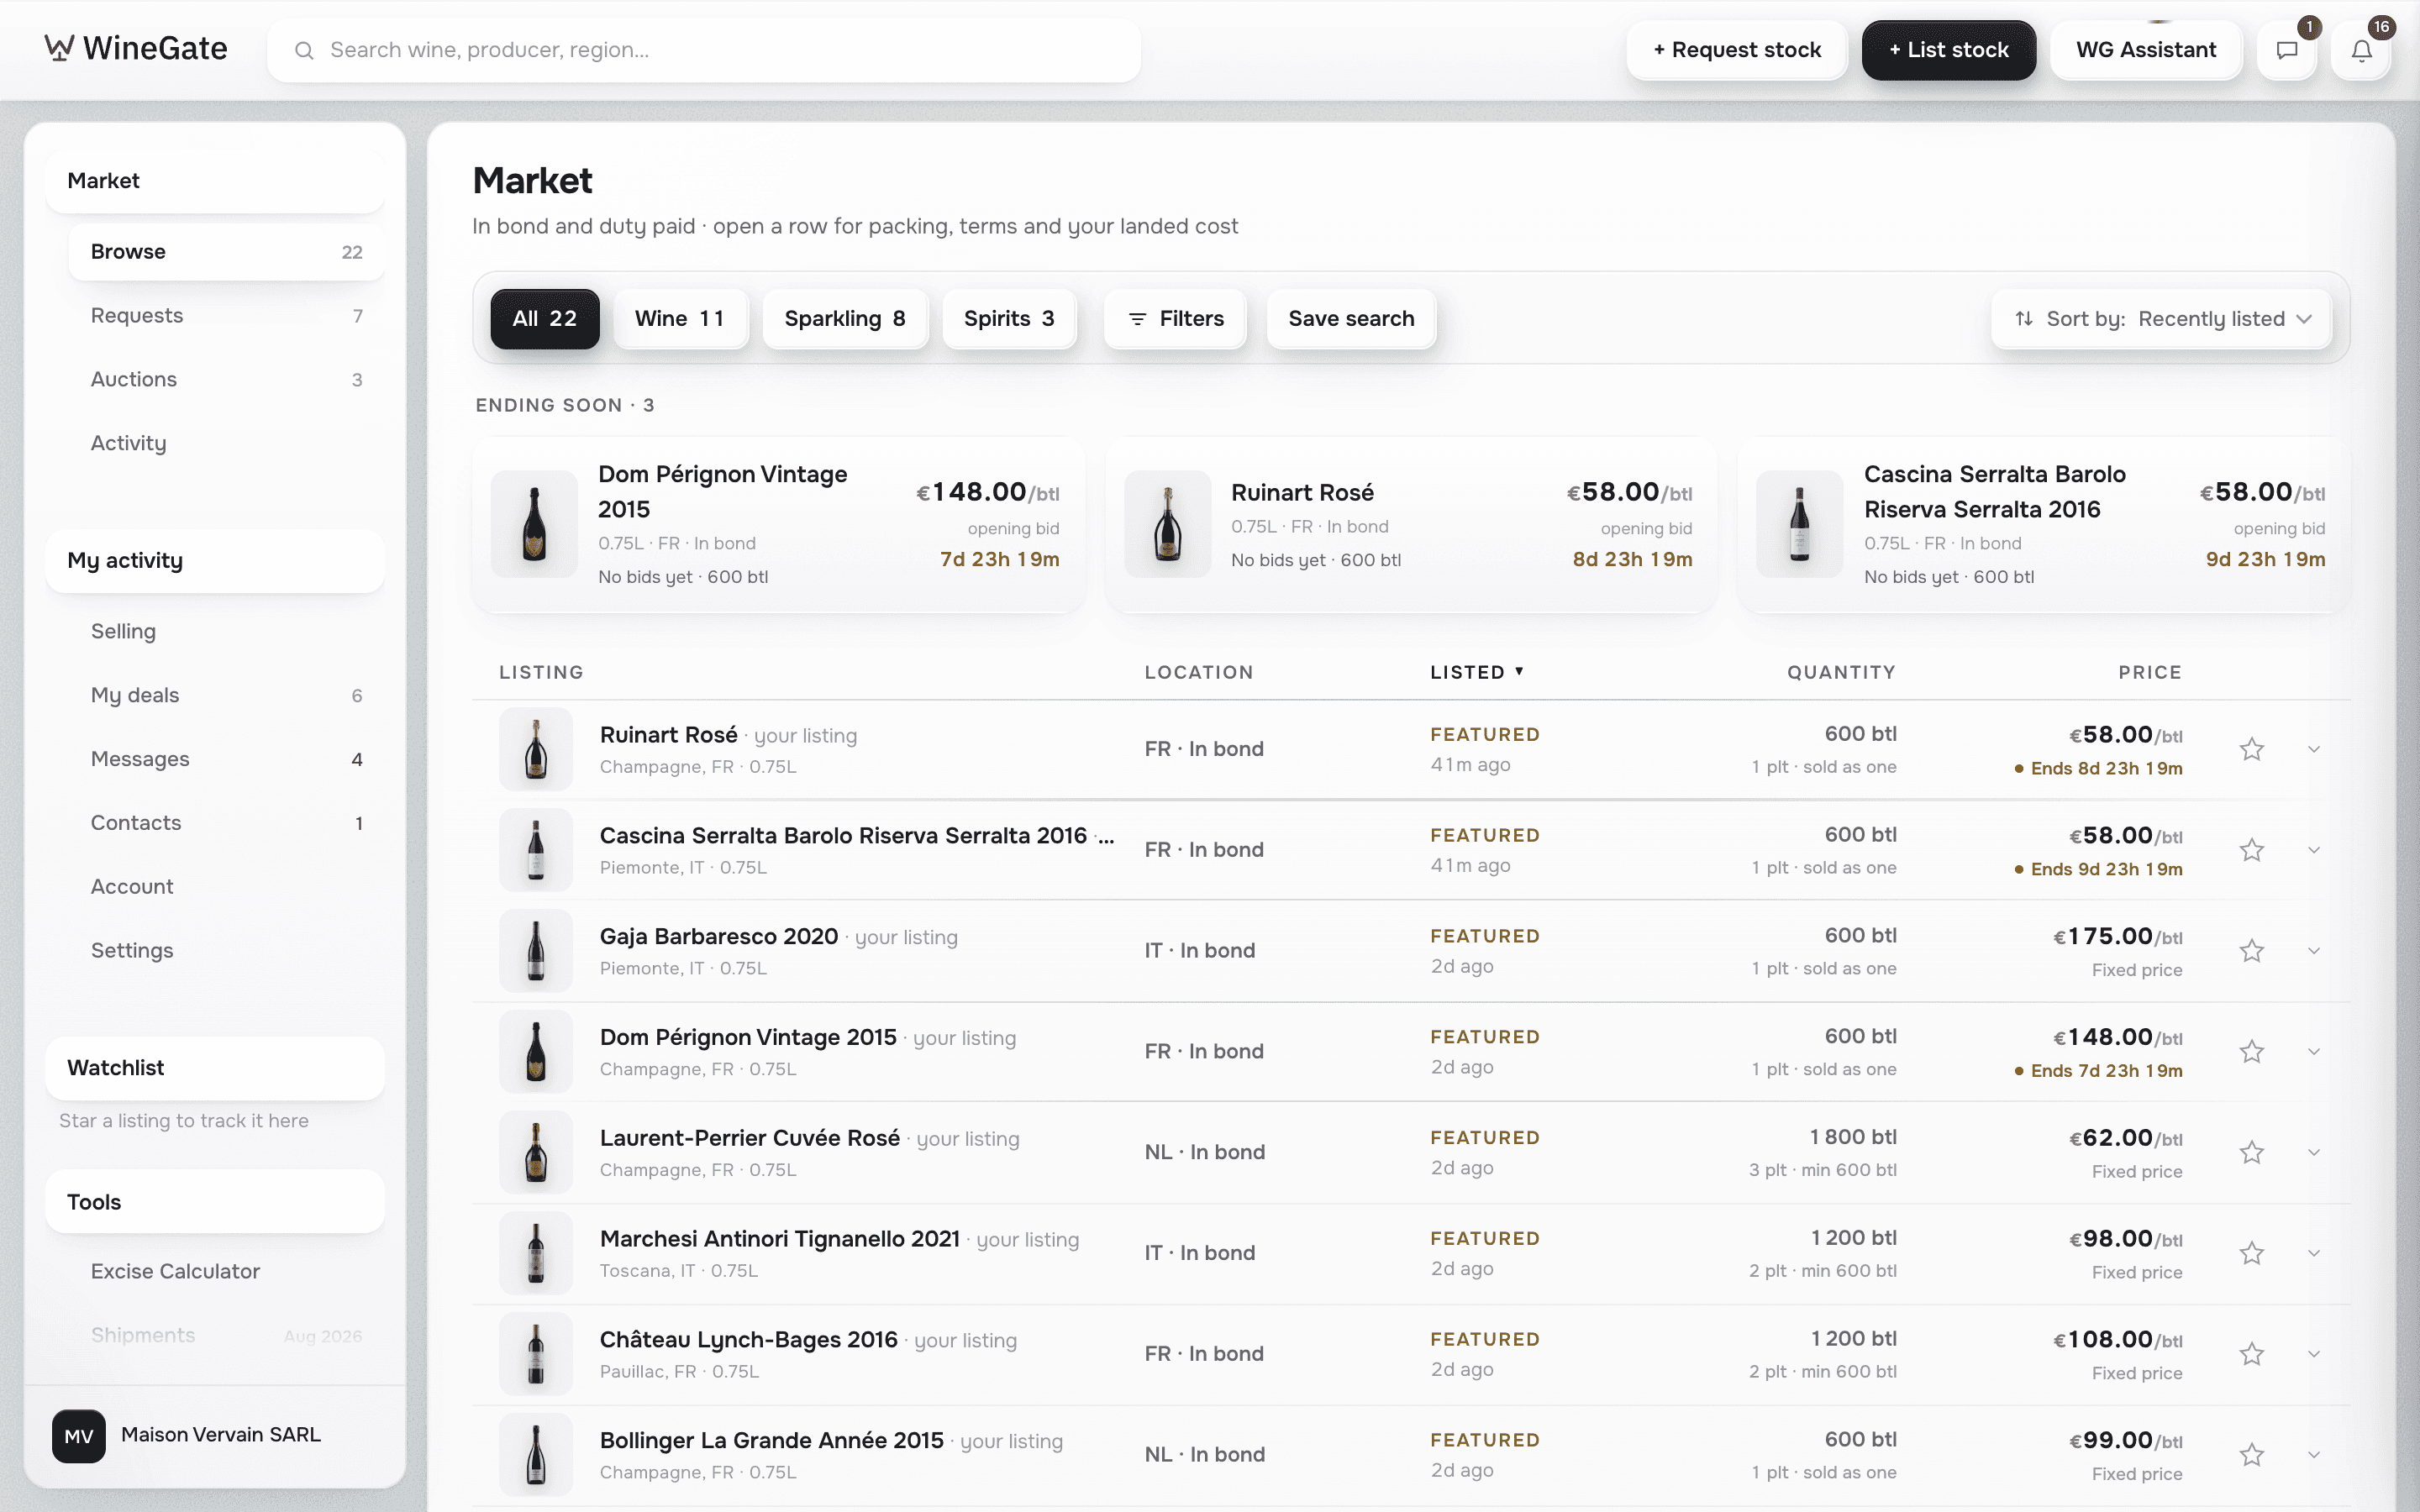The height and width of the screenshot is (1512, 2420).
Task: Select the All 22 filter tab
Action: (544, 319)
